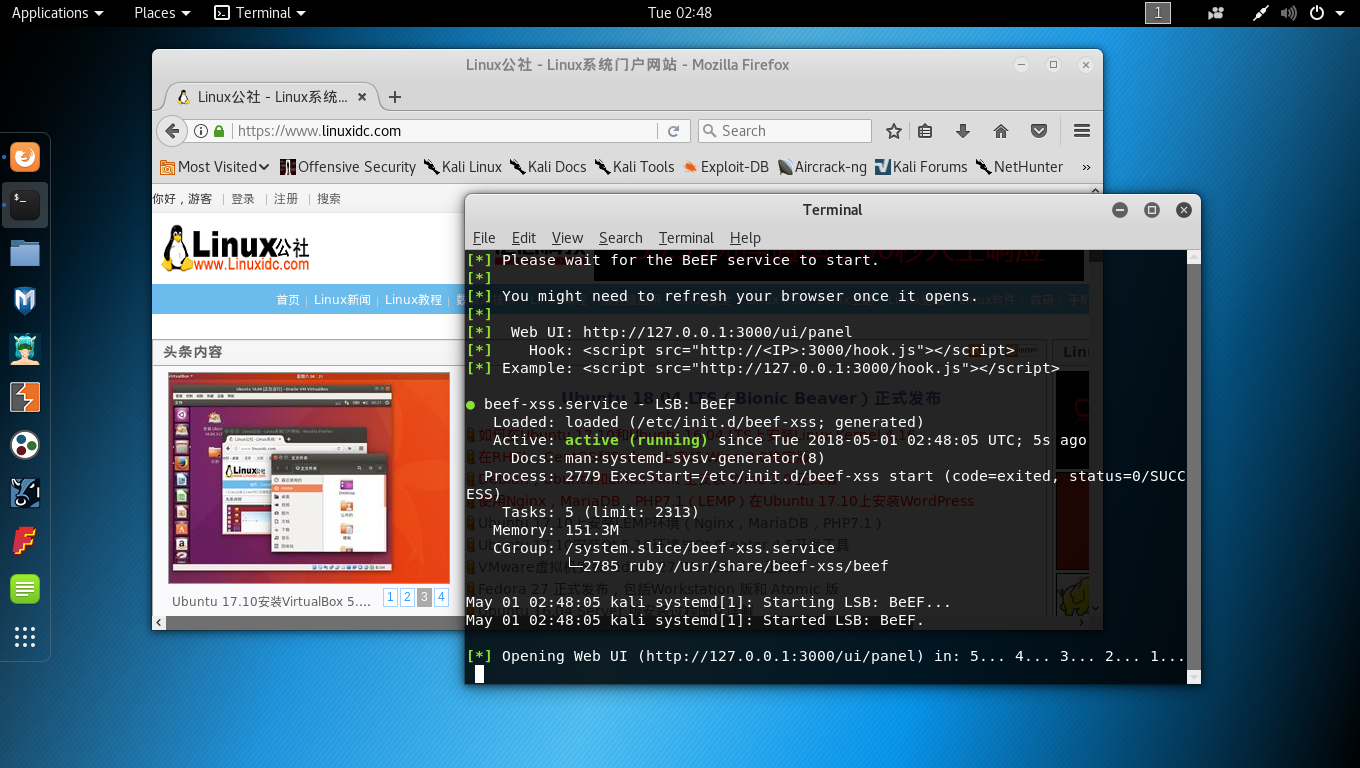Open BeEF XSS framework dock icon
Image resolution: width=1360 pixels, height=768 pixels.
pos(25,493)
